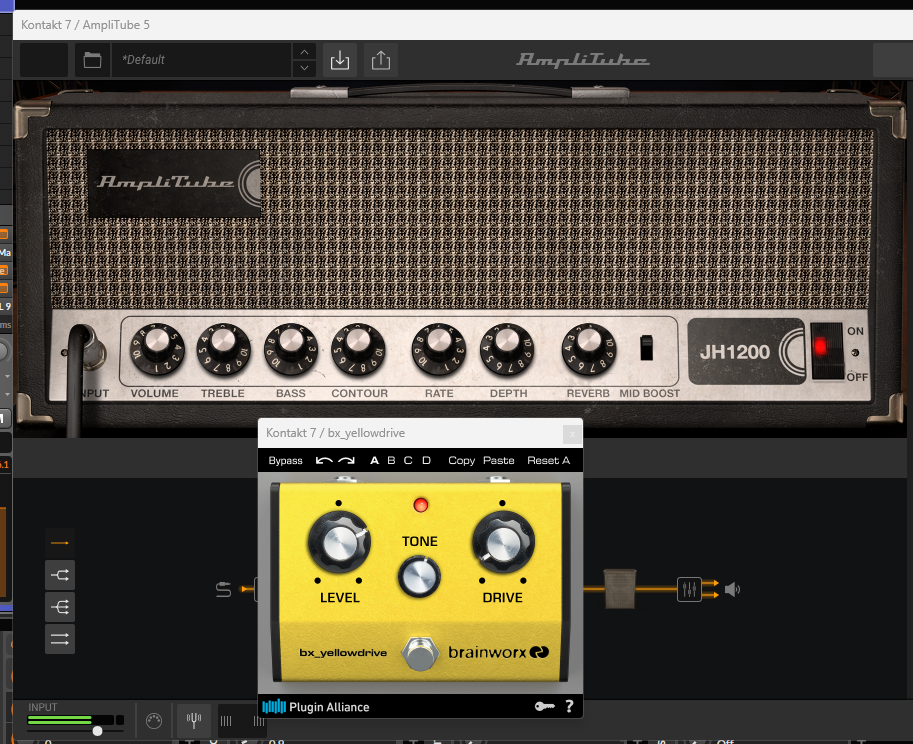Stomp the bx_yellowdrive footswitch
913x744 pixels.
pos(419,653)
